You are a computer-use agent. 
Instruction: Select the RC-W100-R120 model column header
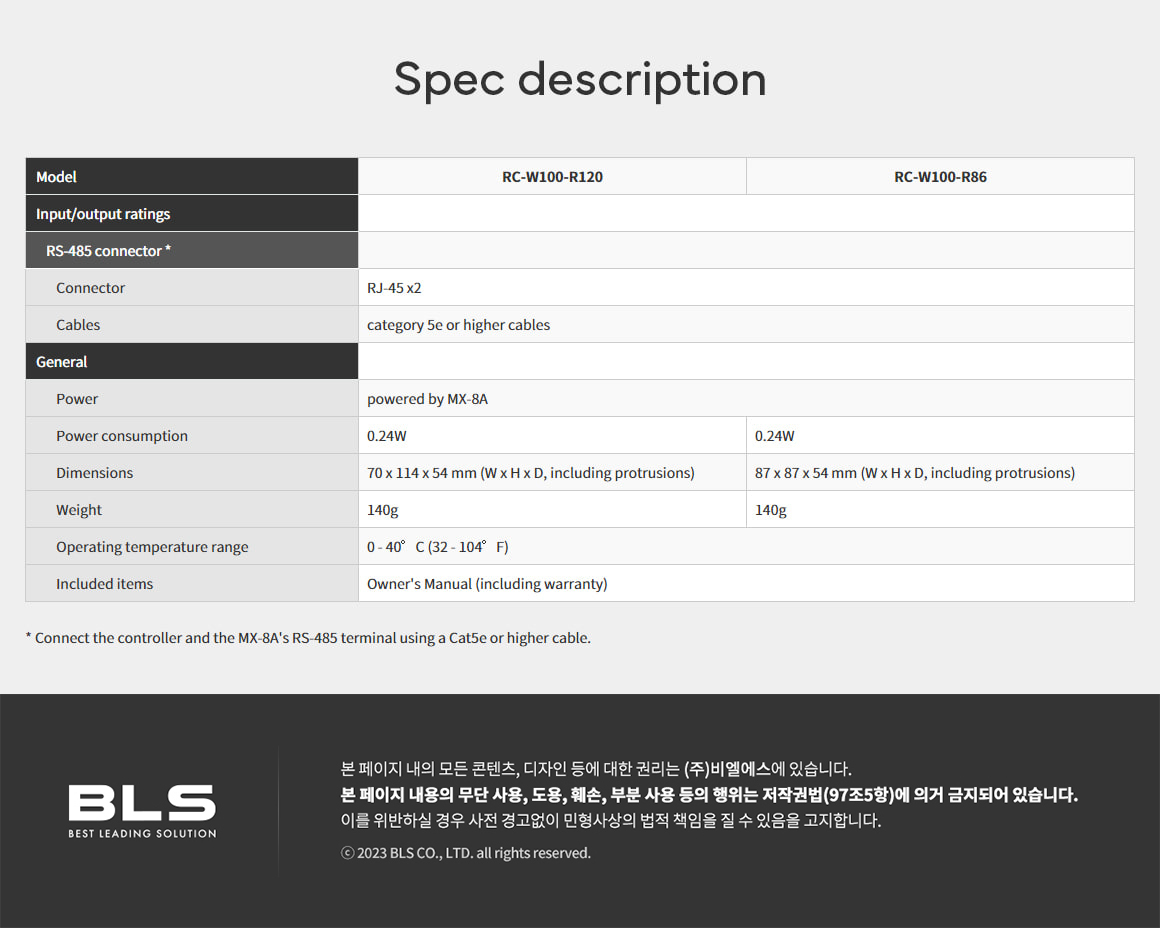[552, 176]
